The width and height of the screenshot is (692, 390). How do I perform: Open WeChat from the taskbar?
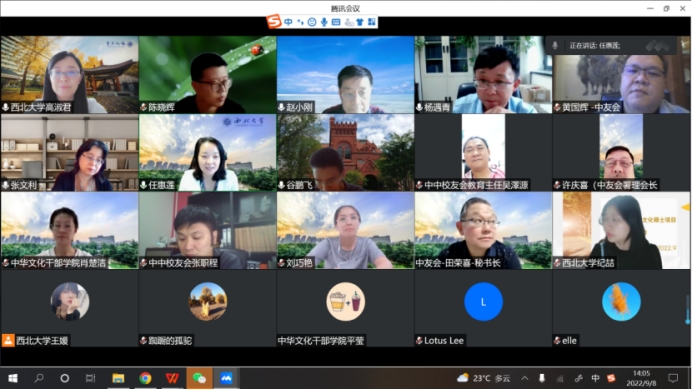[x=199, y=378]
